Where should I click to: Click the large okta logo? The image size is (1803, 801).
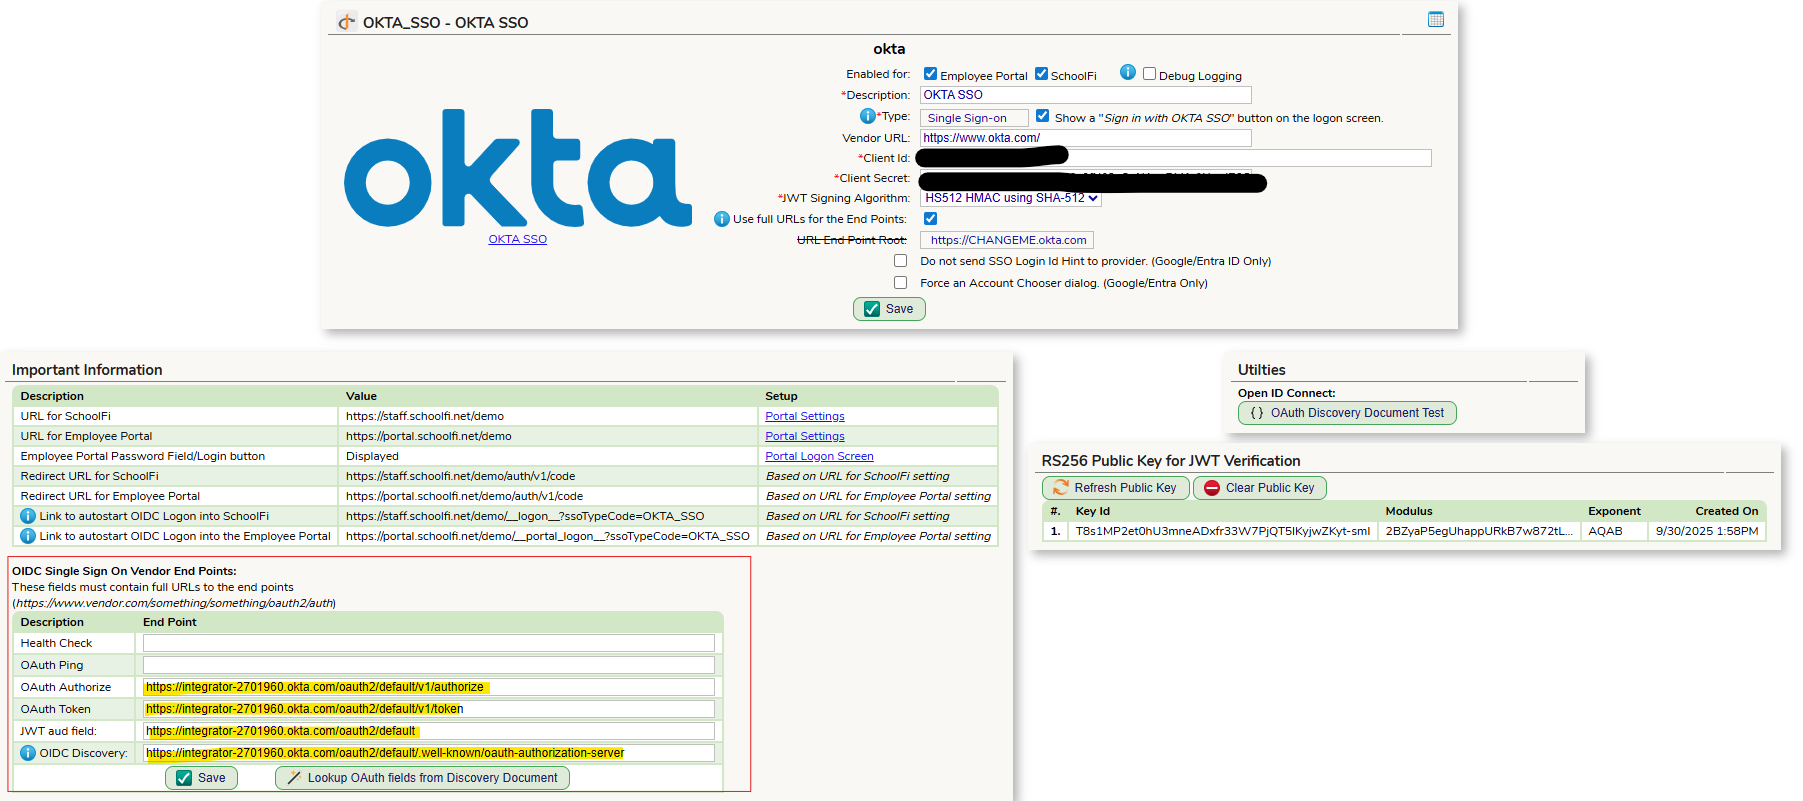click(518, 168)
